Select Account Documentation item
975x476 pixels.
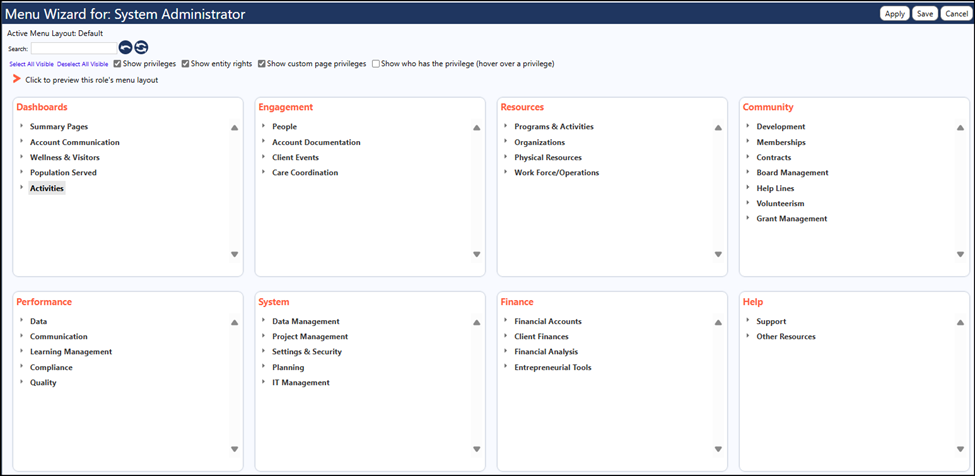(317, 142)
